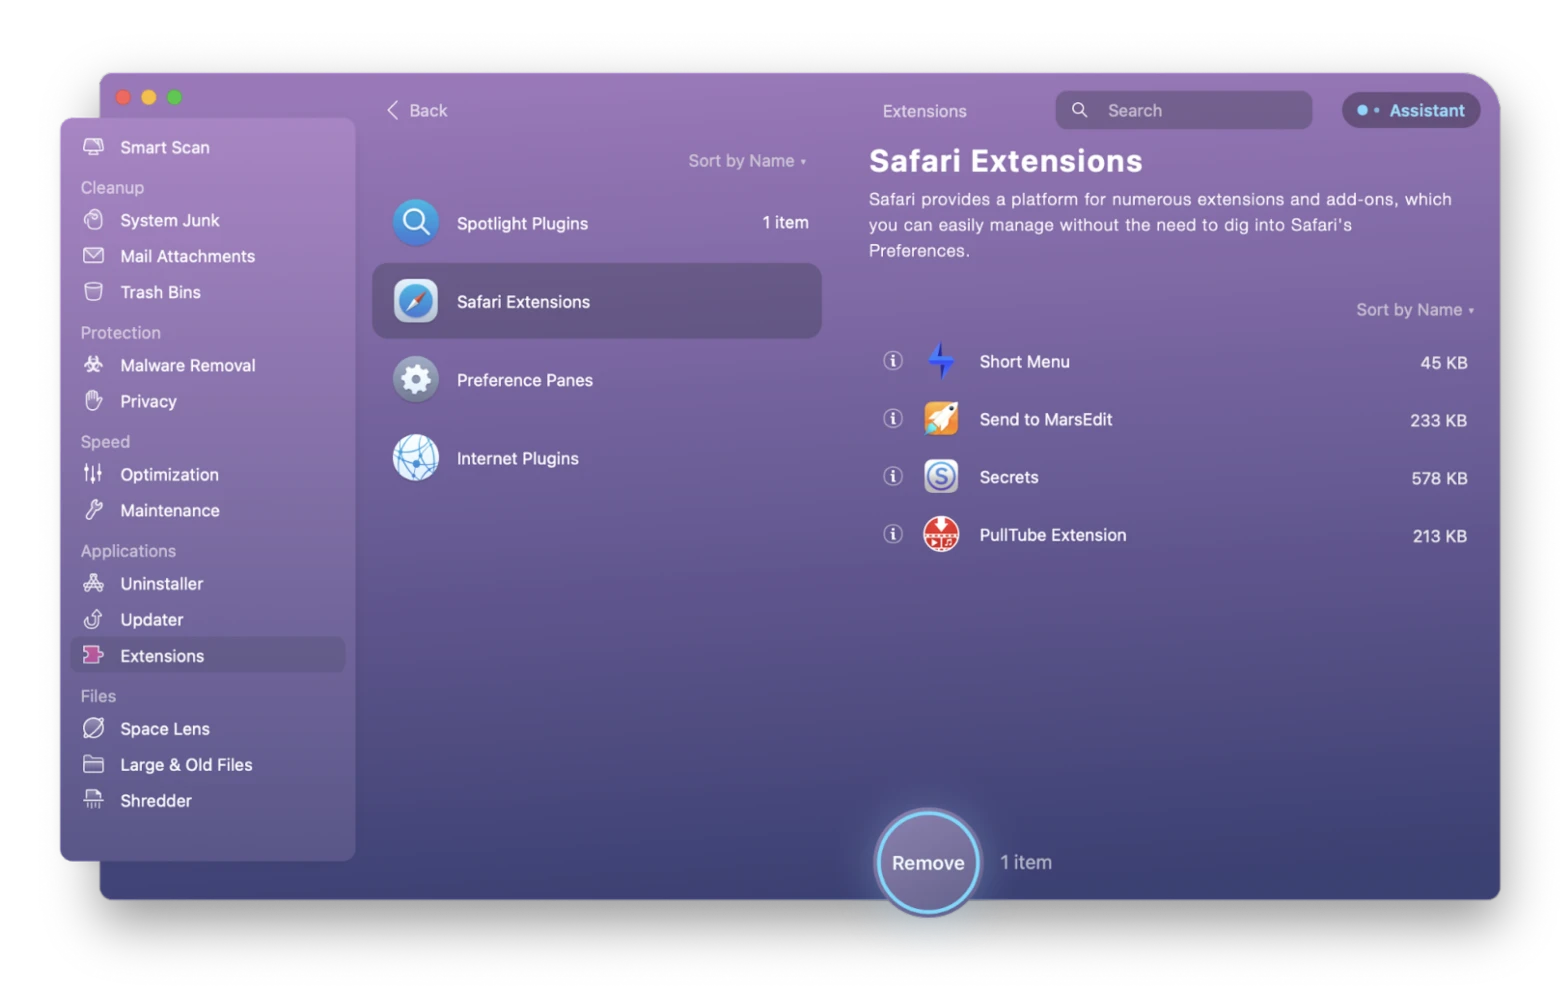Click the Trash Bins icon
Viewport: 1560px width, 998px height.
pyautogui.click(x=93, y=292)
